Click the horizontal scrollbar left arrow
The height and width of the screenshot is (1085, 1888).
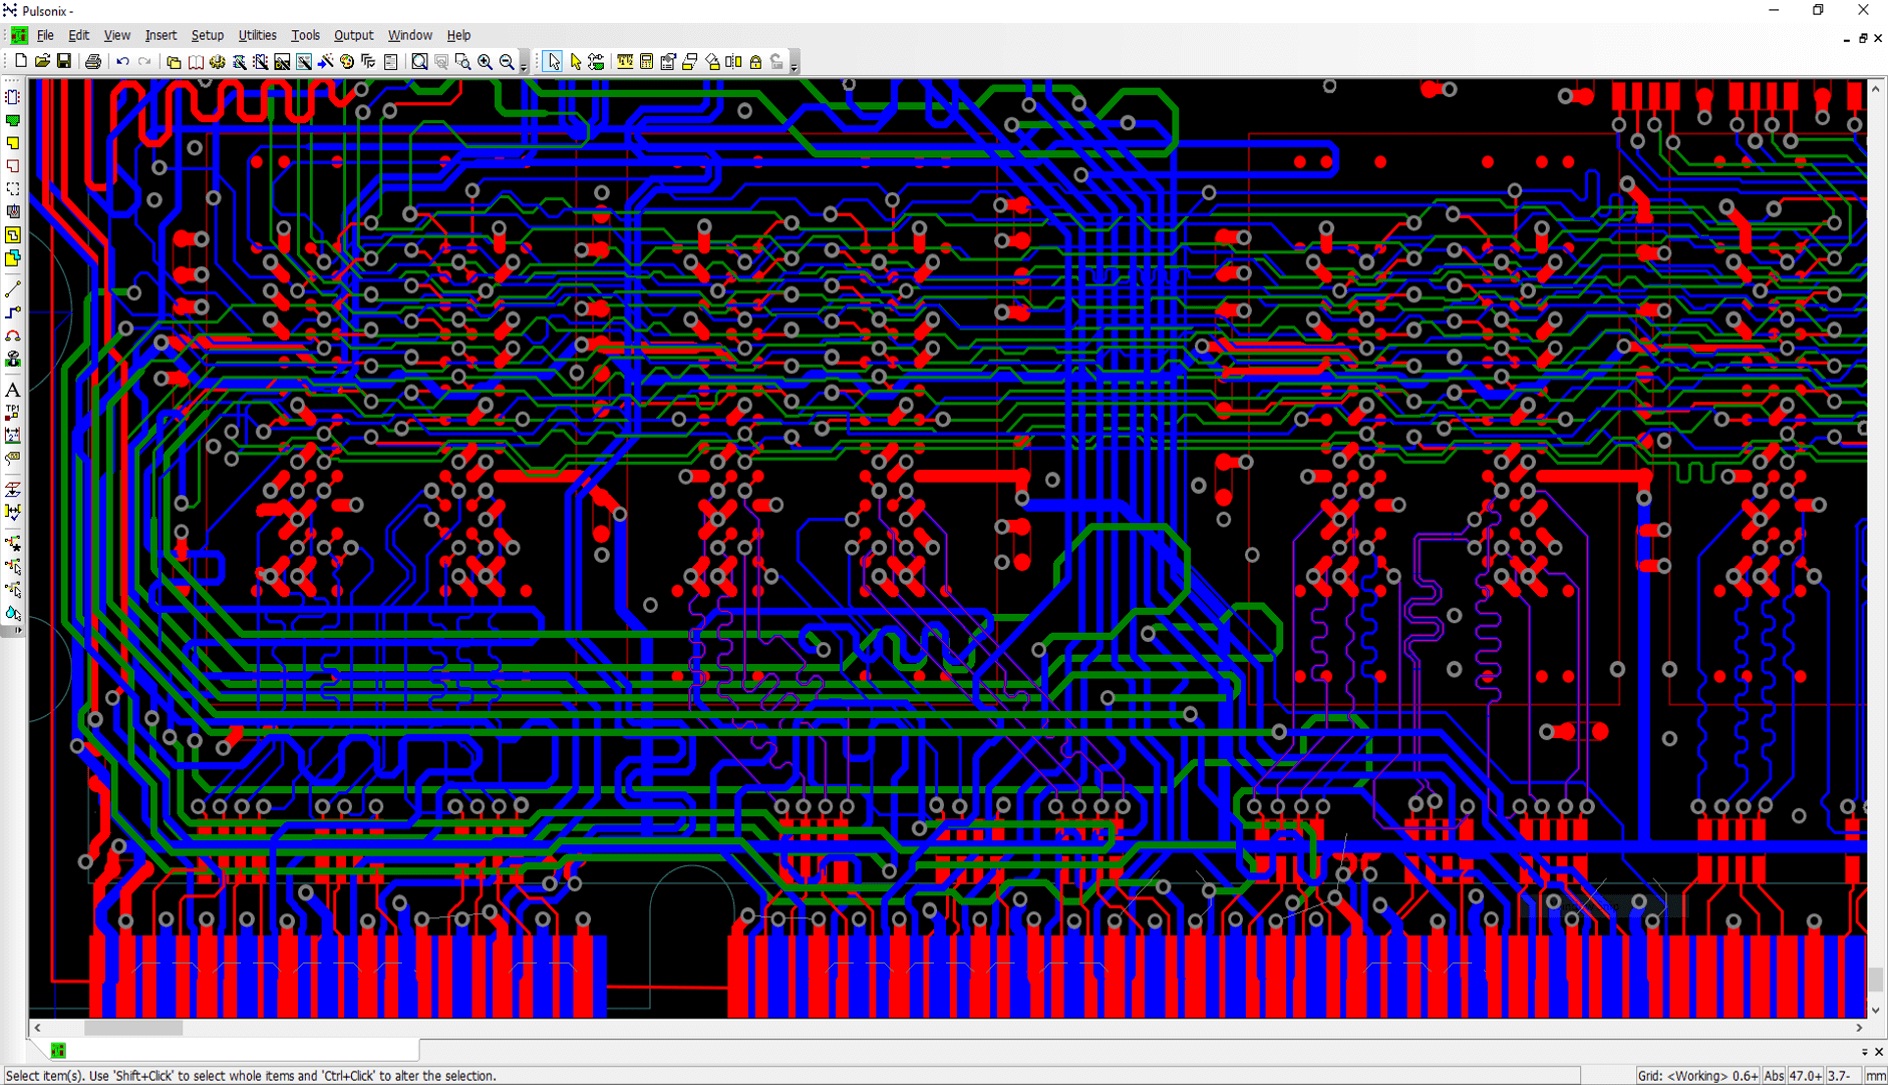pyautogui.click(x=37, y=1028)
